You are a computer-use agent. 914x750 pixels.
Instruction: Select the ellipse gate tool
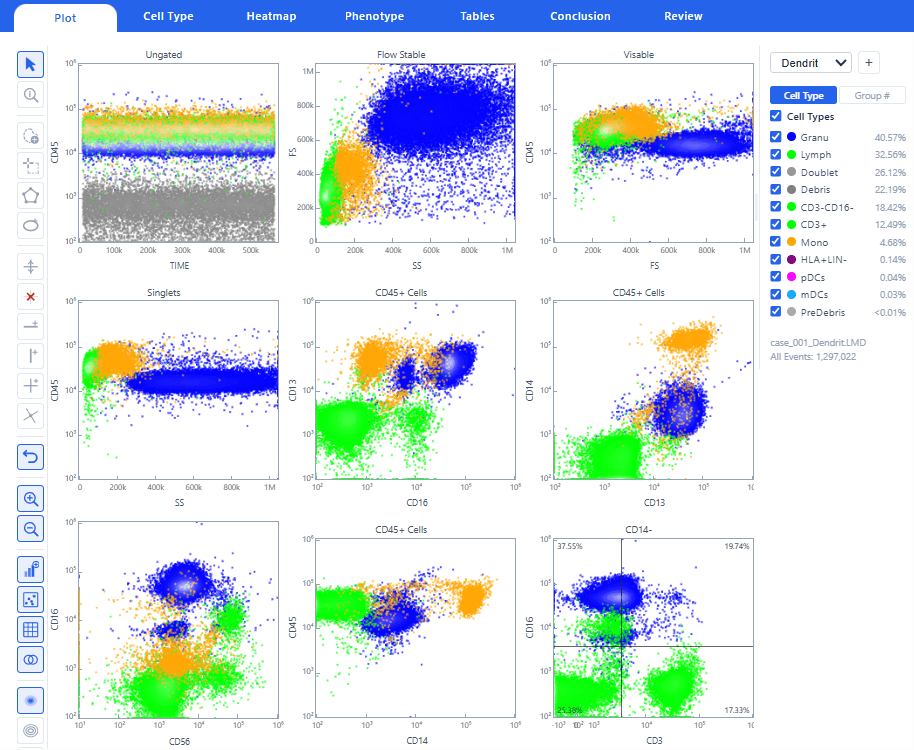click(30, 226)
